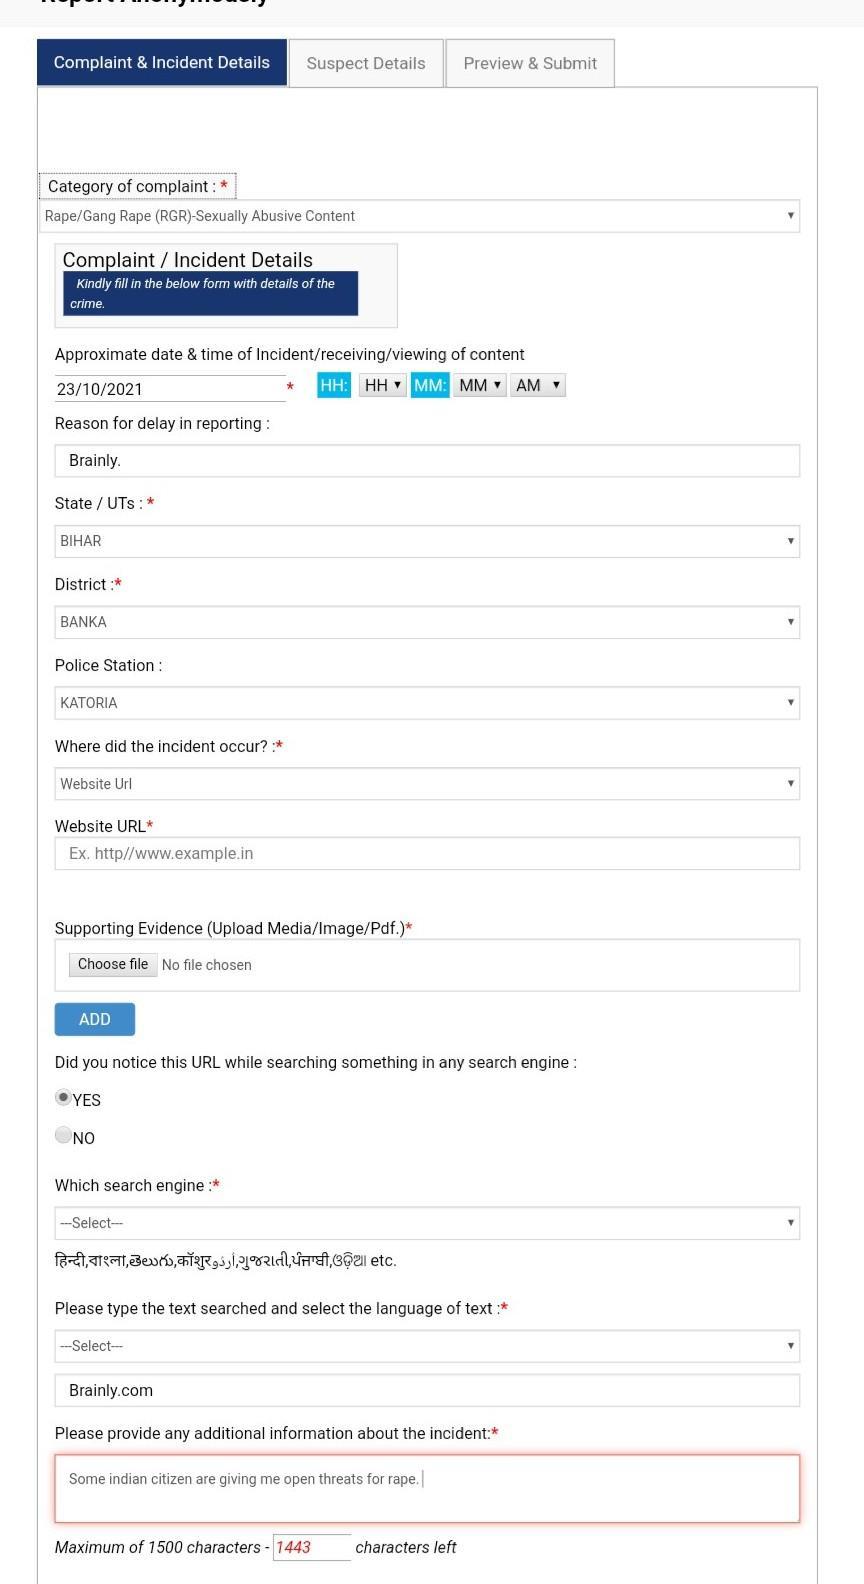Image resolution: width=864 pixels, height=1584 pixels.
Task: Click the Website URL input field
Action: click(x=427, y=853)
